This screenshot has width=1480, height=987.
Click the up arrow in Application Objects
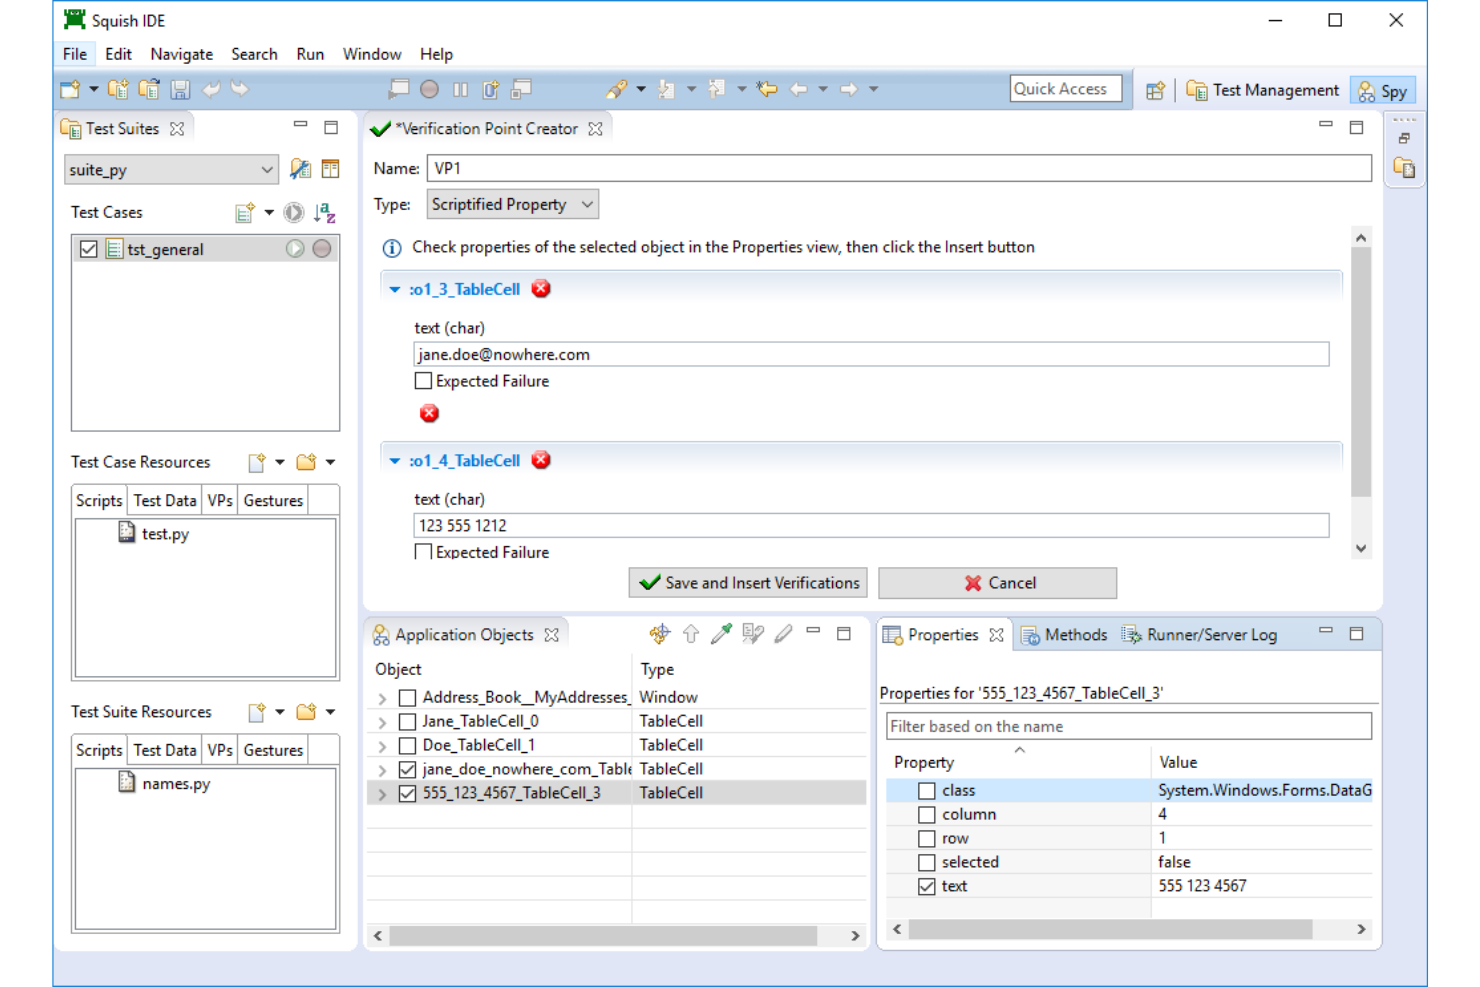tap(691, 634)
